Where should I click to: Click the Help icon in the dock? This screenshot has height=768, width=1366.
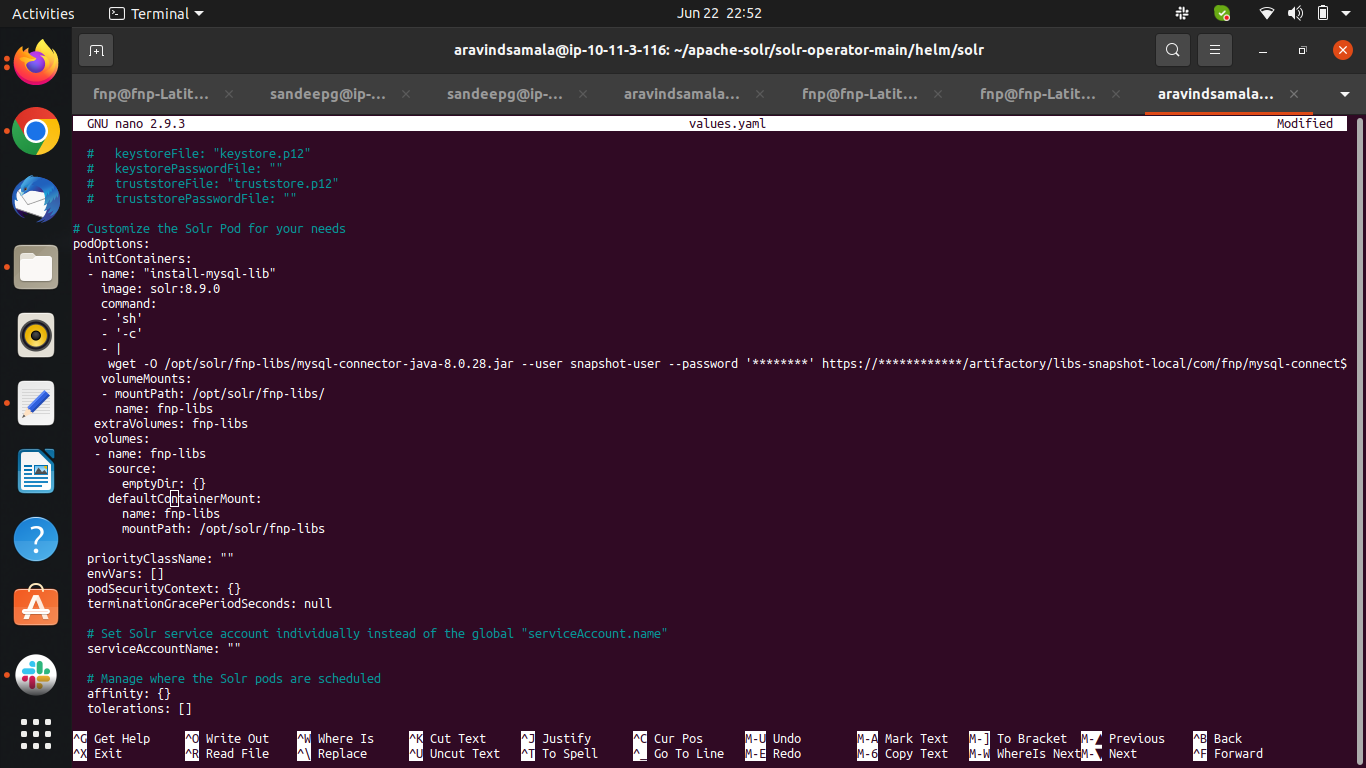coord(35,538)
